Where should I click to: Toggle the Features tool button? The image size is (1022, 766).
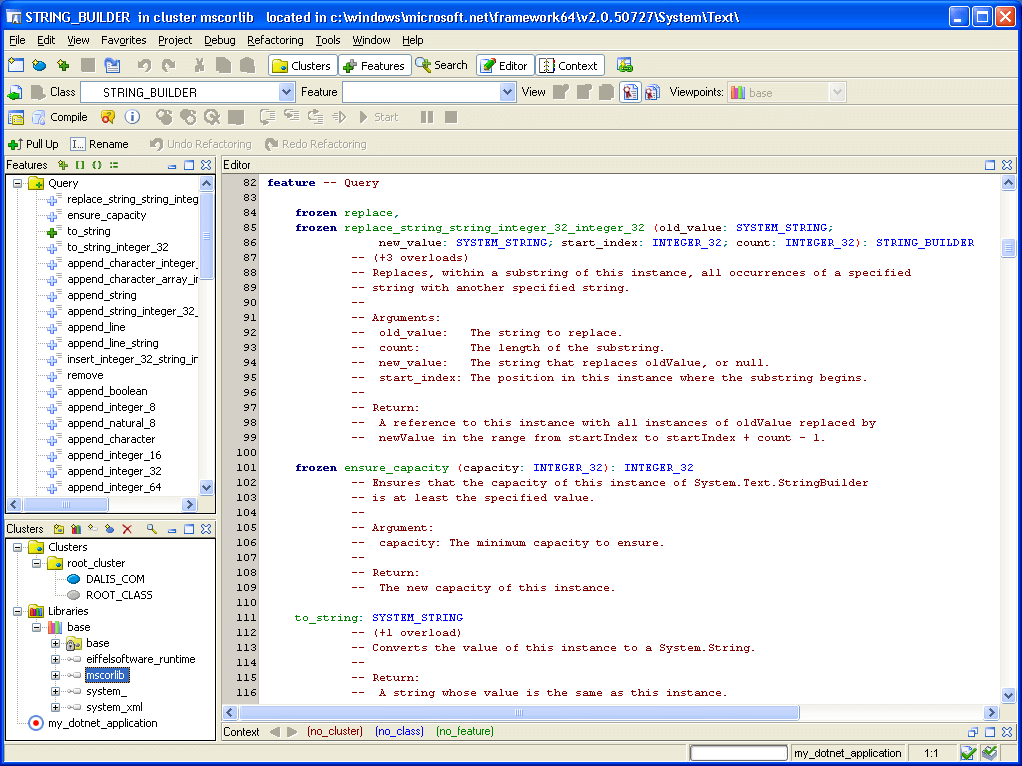373,66
